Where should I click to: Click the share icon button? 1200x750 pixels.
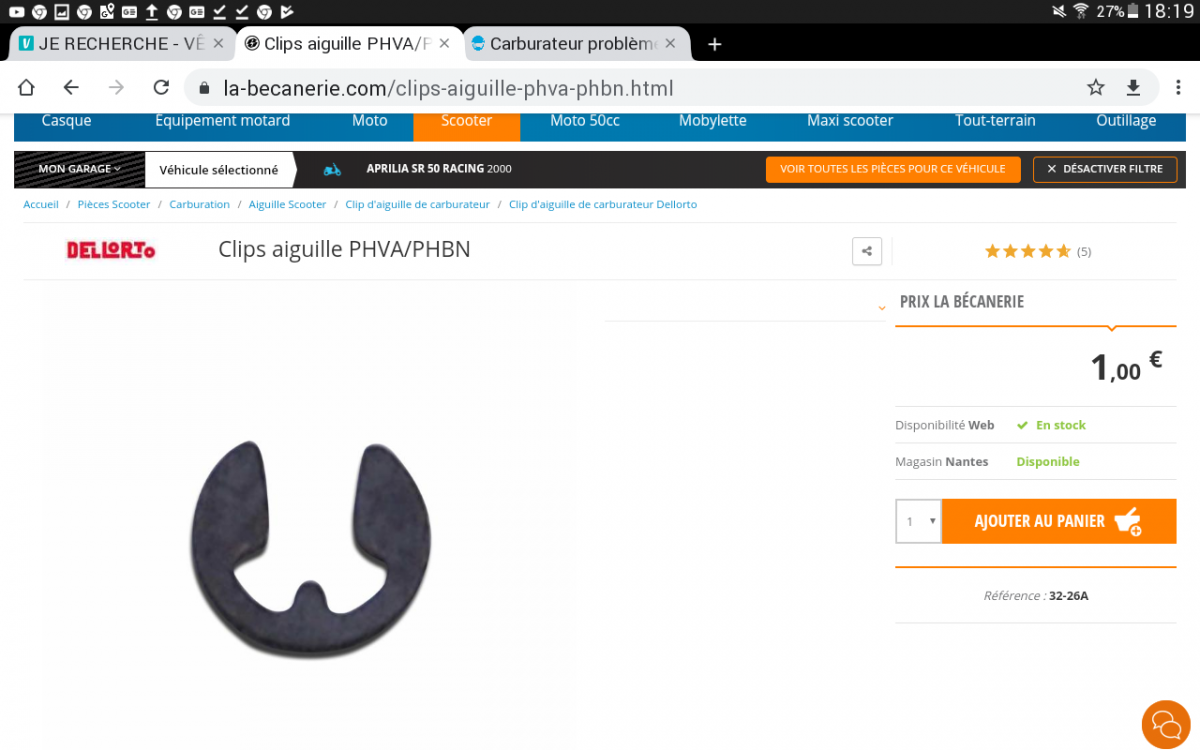coord(867,251)
